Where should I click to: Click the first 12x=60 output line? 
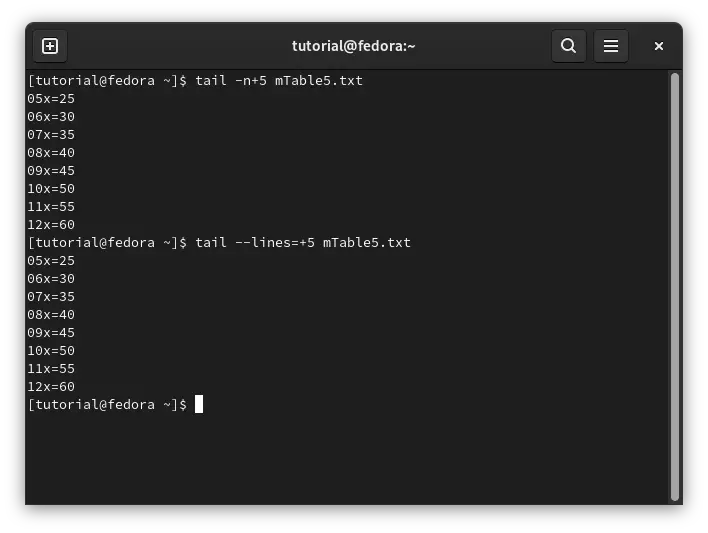click(51, 225)
